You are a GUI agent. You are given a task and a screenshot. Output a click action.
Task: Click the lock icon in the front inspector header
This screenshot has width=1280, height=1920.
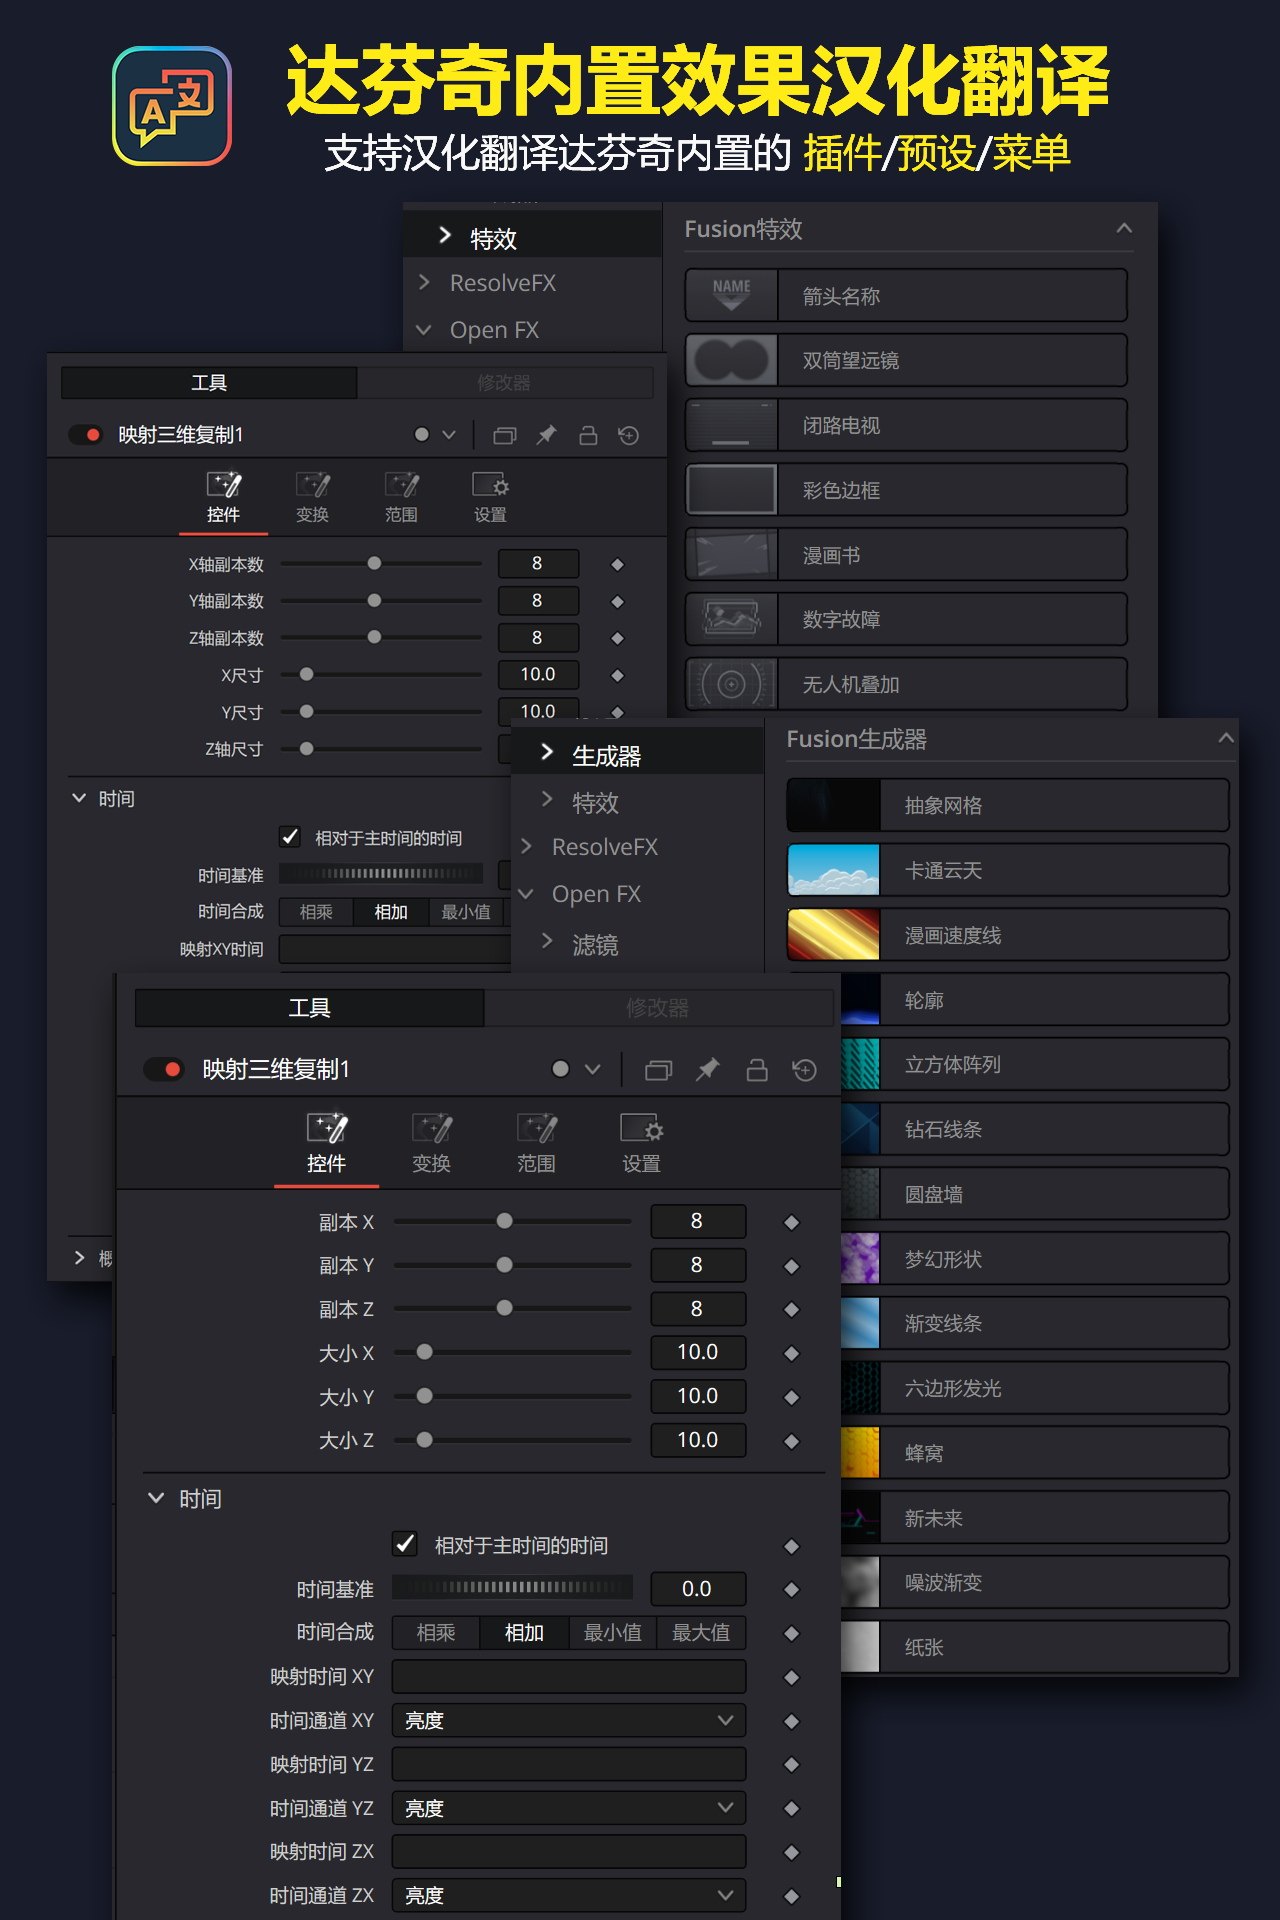757,1070
